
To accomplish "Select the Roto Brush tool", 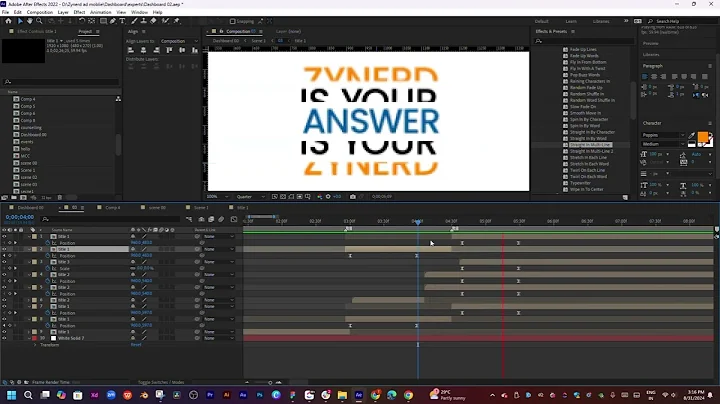I will [x=165, y=21].
